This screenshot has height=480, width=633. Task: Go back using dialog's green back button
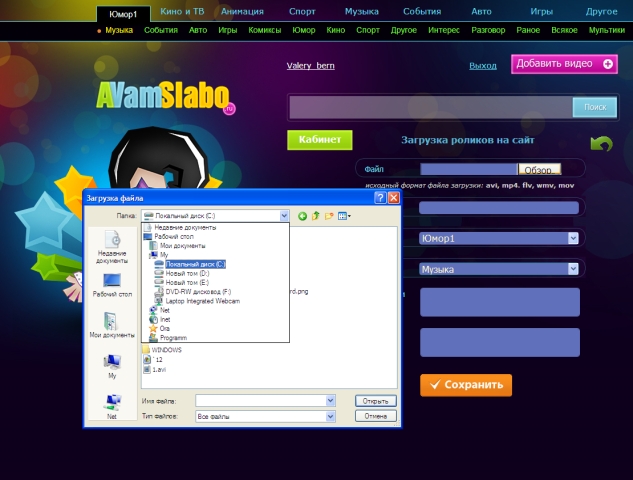(x=302, y=216)
